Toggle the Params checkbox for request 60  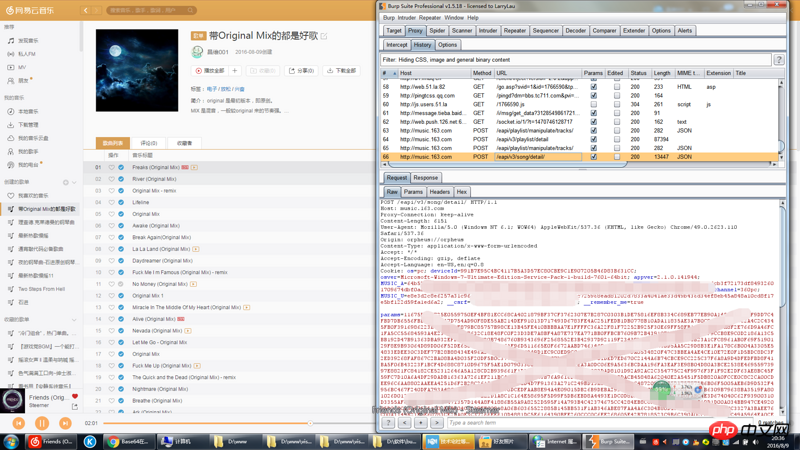point(593,104)
